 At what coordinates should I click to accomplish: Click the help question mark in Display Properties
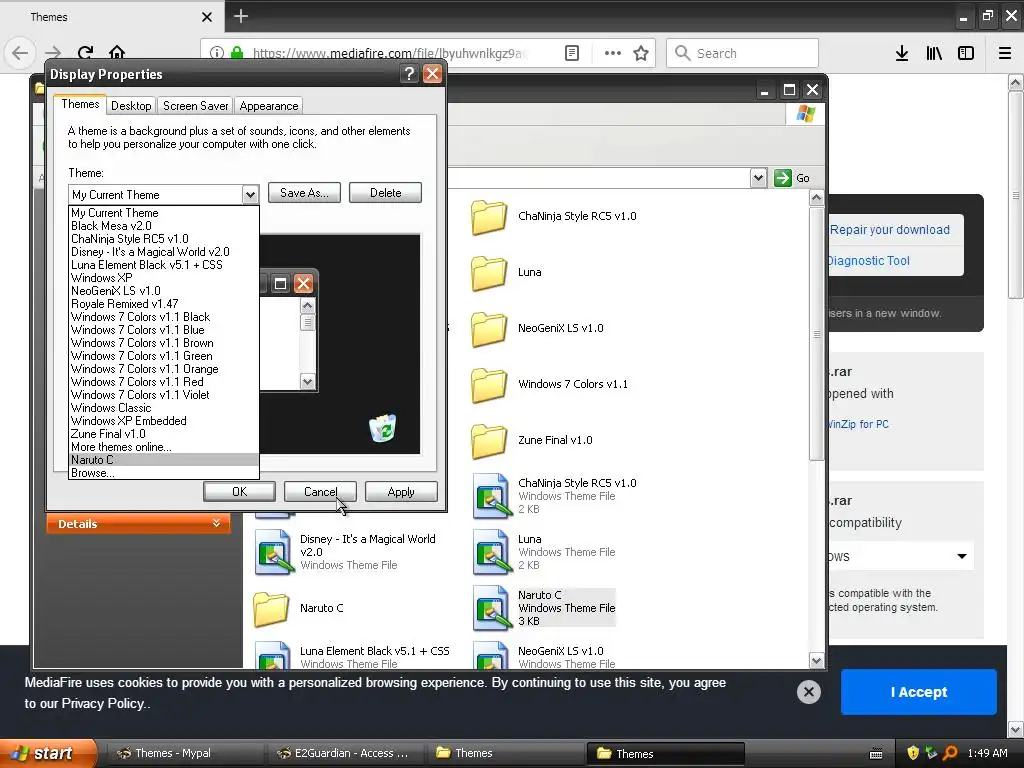click(x=409, y=74)
